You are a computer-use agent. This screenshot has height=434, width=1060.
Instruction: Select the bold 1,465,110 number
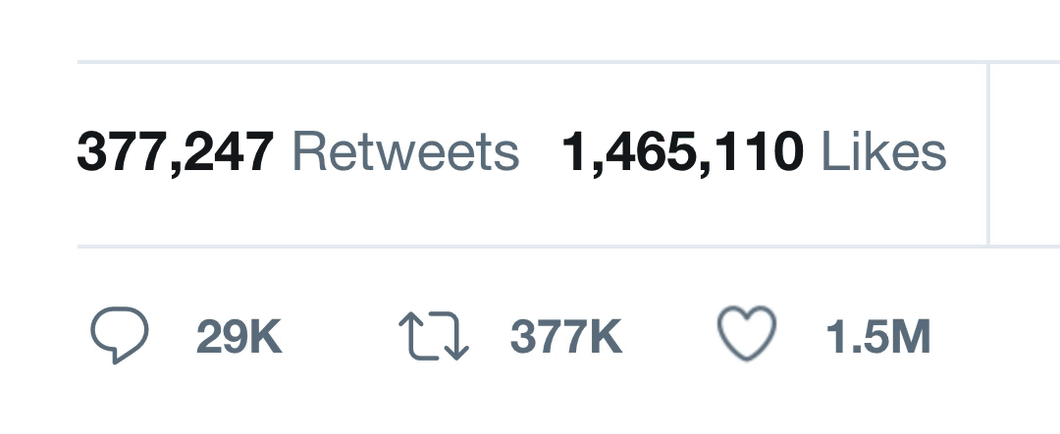683,153
